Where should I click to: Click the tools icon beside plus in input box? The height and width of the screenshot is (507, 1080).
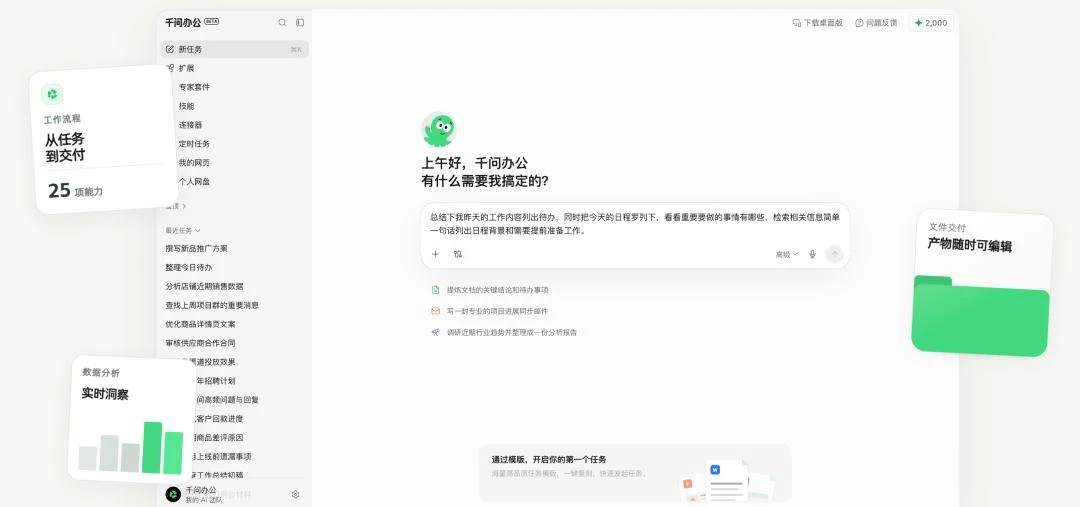click(x=458, y=254)
